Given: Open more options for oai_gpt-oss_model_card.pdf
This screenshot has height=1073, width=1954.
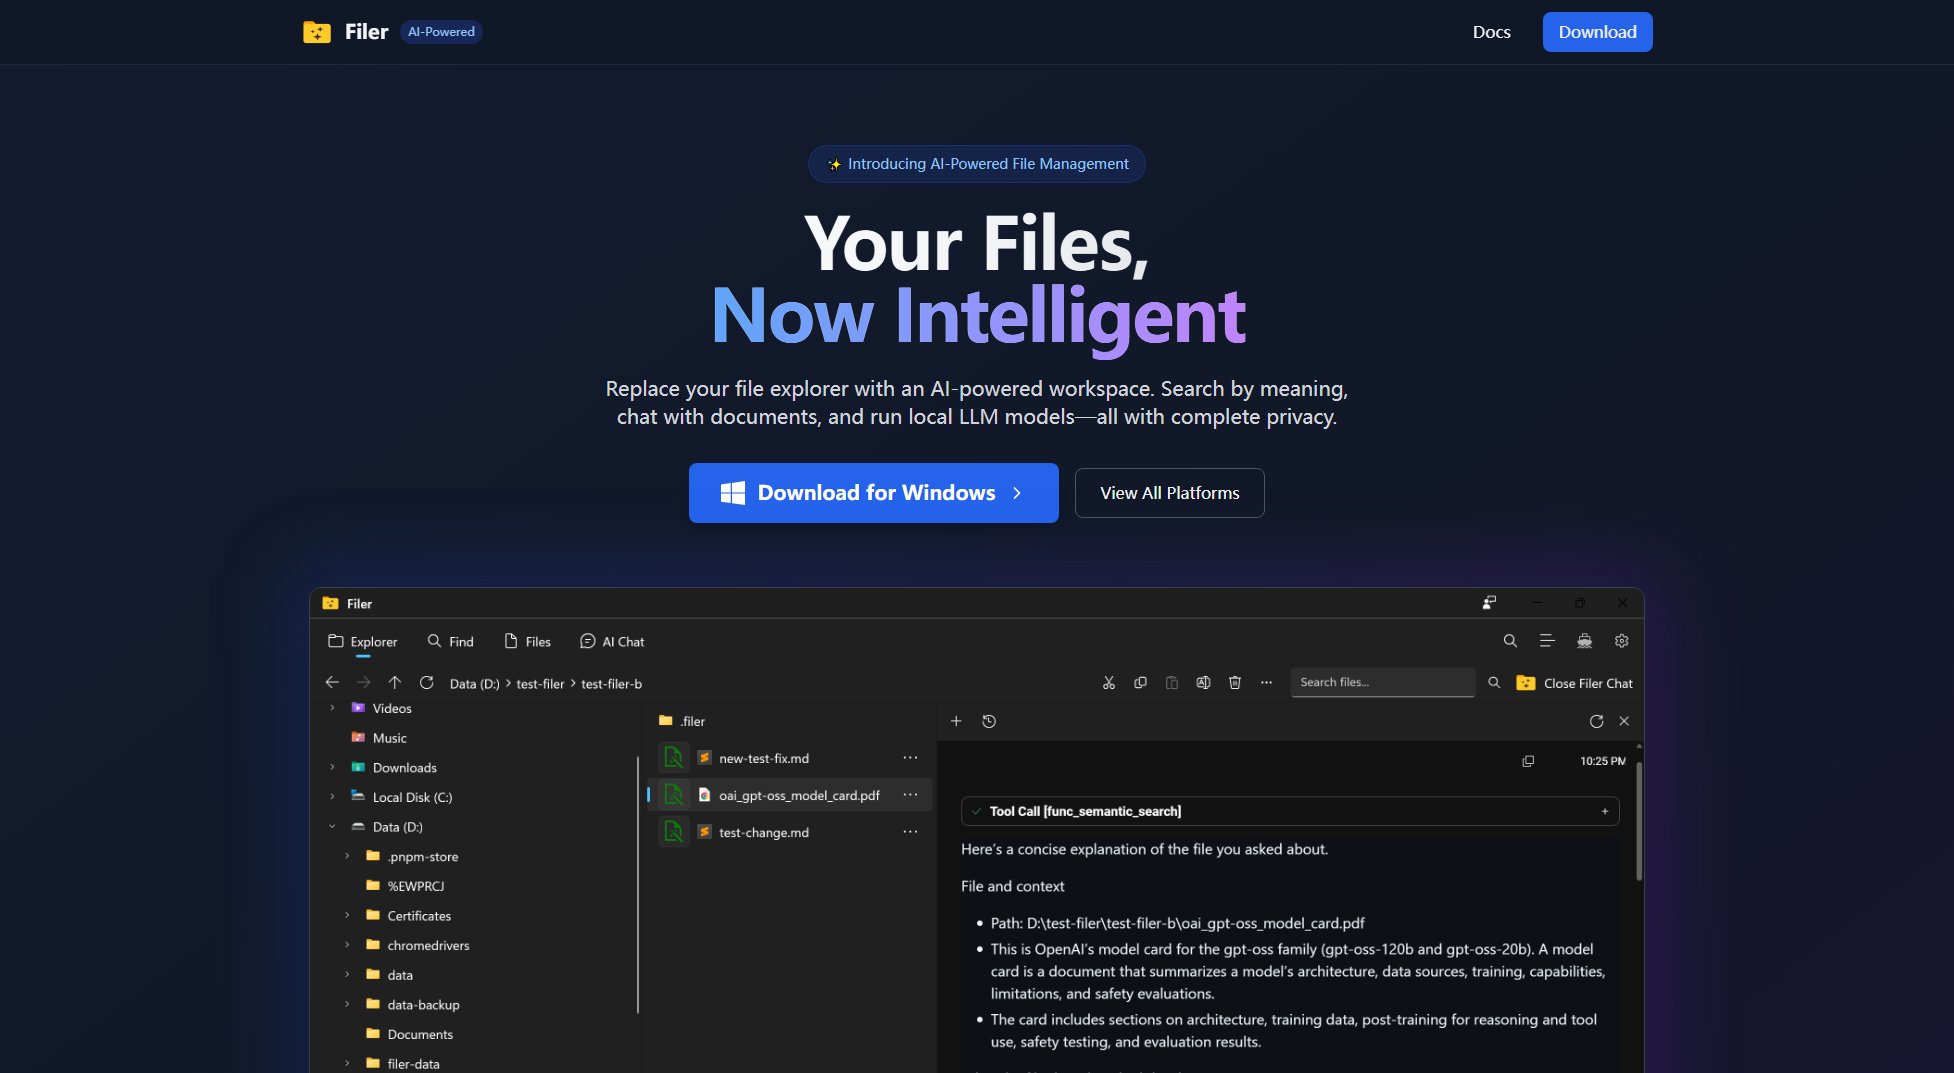Looking at the screenshot, I should pyautogui.click(x=910, y=795).
